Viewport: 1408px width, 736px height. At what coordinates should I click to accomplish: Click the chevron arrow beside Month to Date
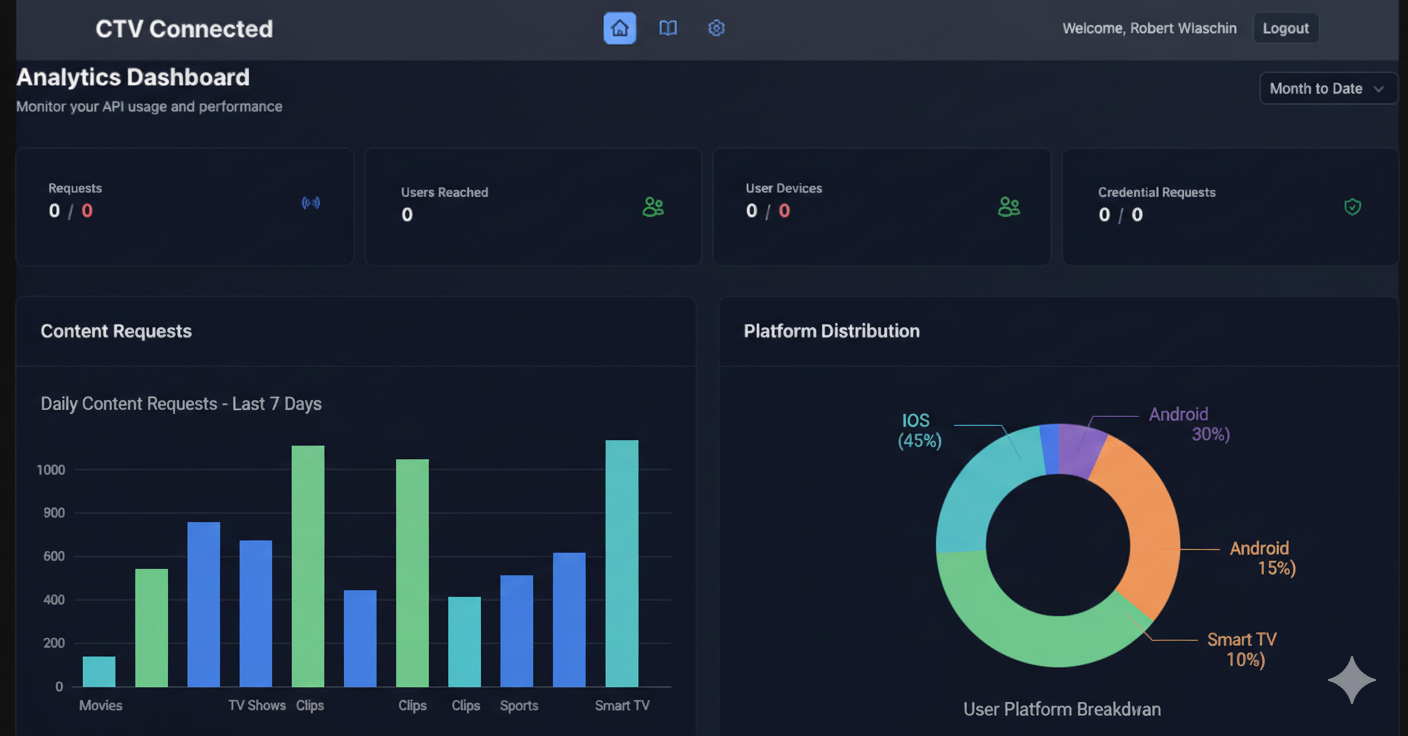(x=1379, y=89)
